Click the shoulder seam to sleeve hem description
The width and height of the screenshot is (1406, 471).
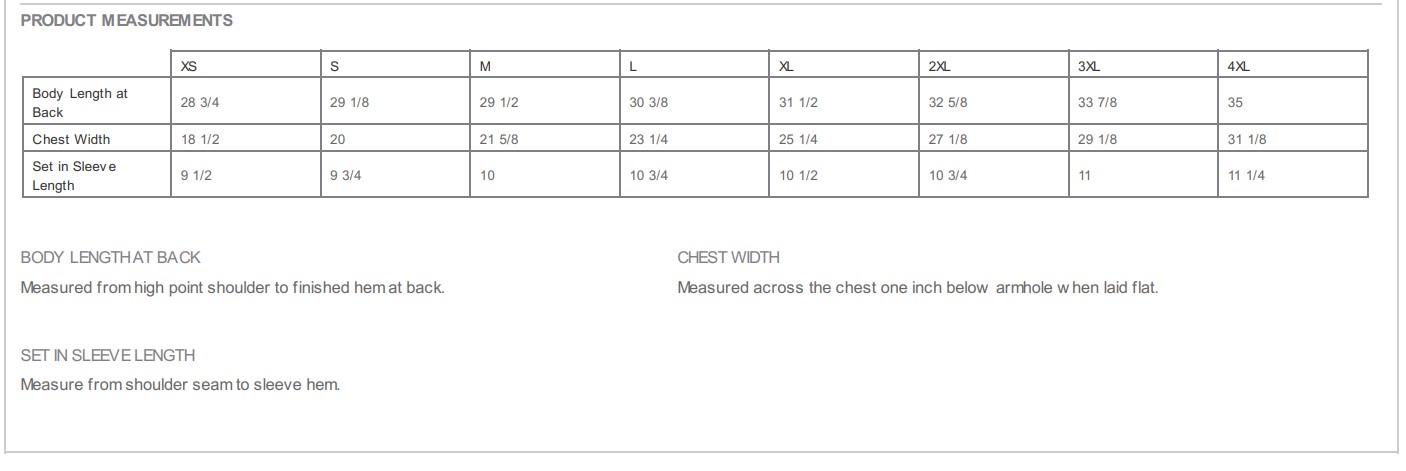click(x=180, y=385)
